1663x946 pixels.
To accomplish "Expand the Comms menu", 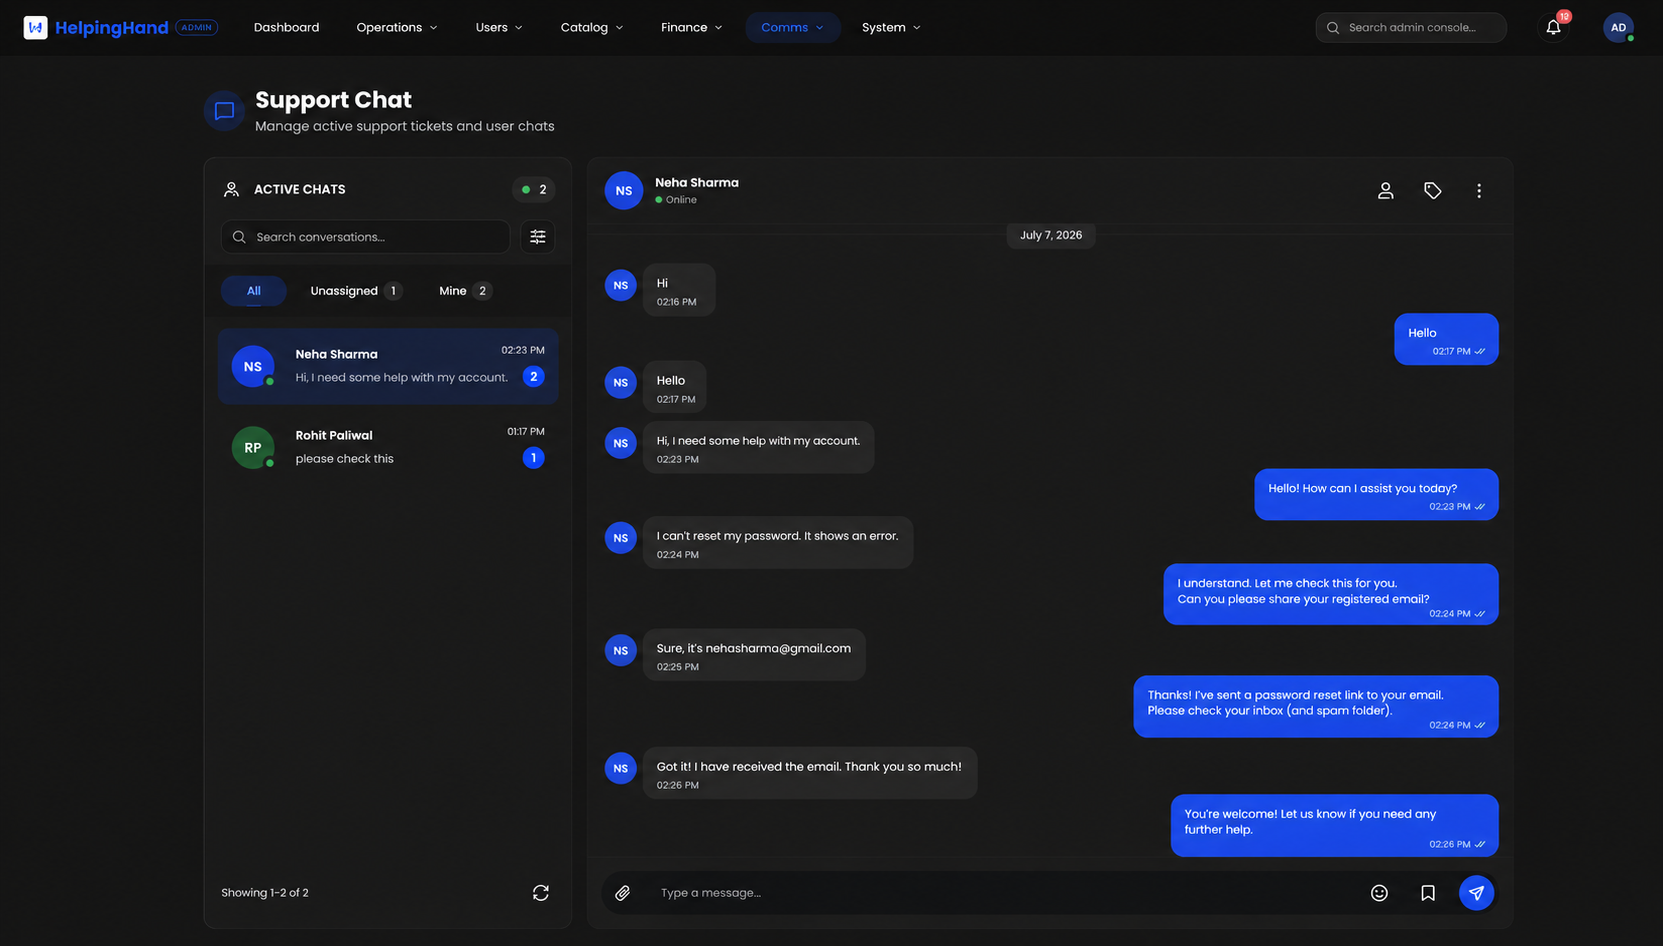I will tap(792, 28).
